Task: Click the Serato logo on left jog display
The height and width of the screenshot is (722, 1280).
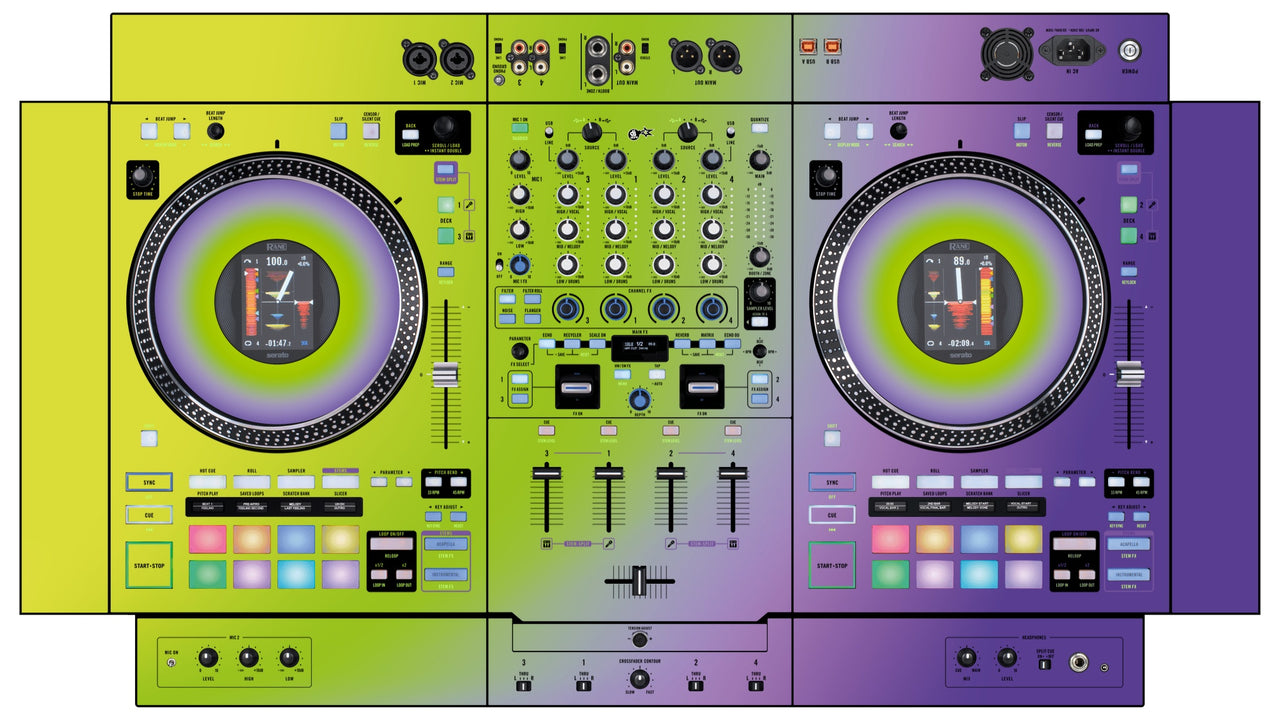Action: click(278, 356)
